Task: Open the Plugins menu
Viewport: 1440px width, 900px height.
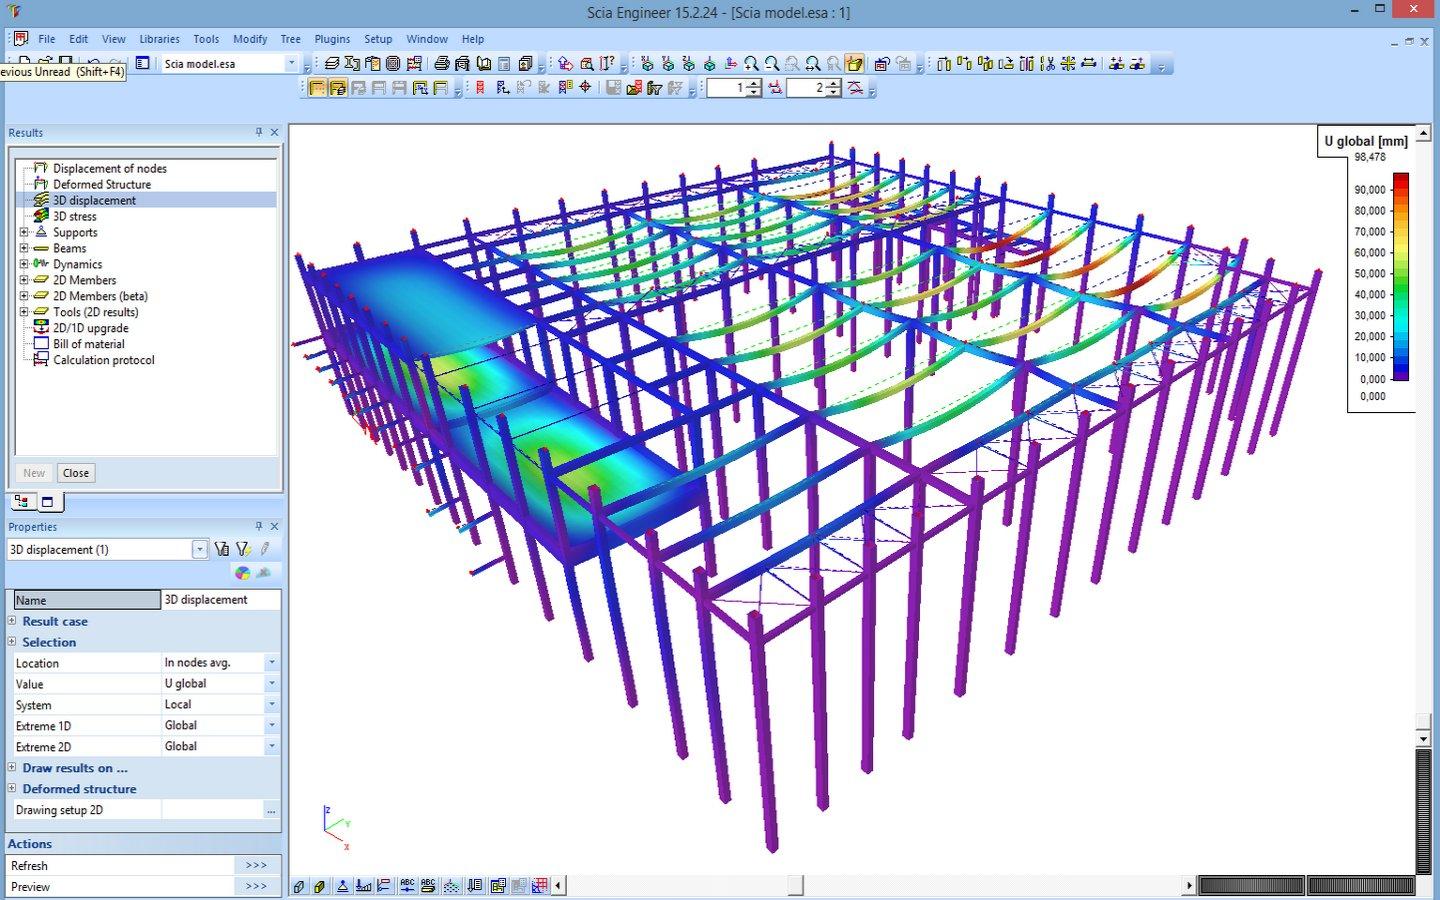Action: [x=332, y=39]
